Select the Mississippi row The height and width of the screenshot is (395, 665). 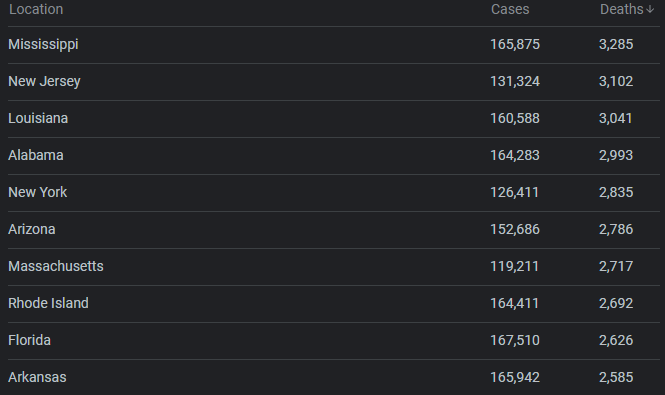coord(334,45)
